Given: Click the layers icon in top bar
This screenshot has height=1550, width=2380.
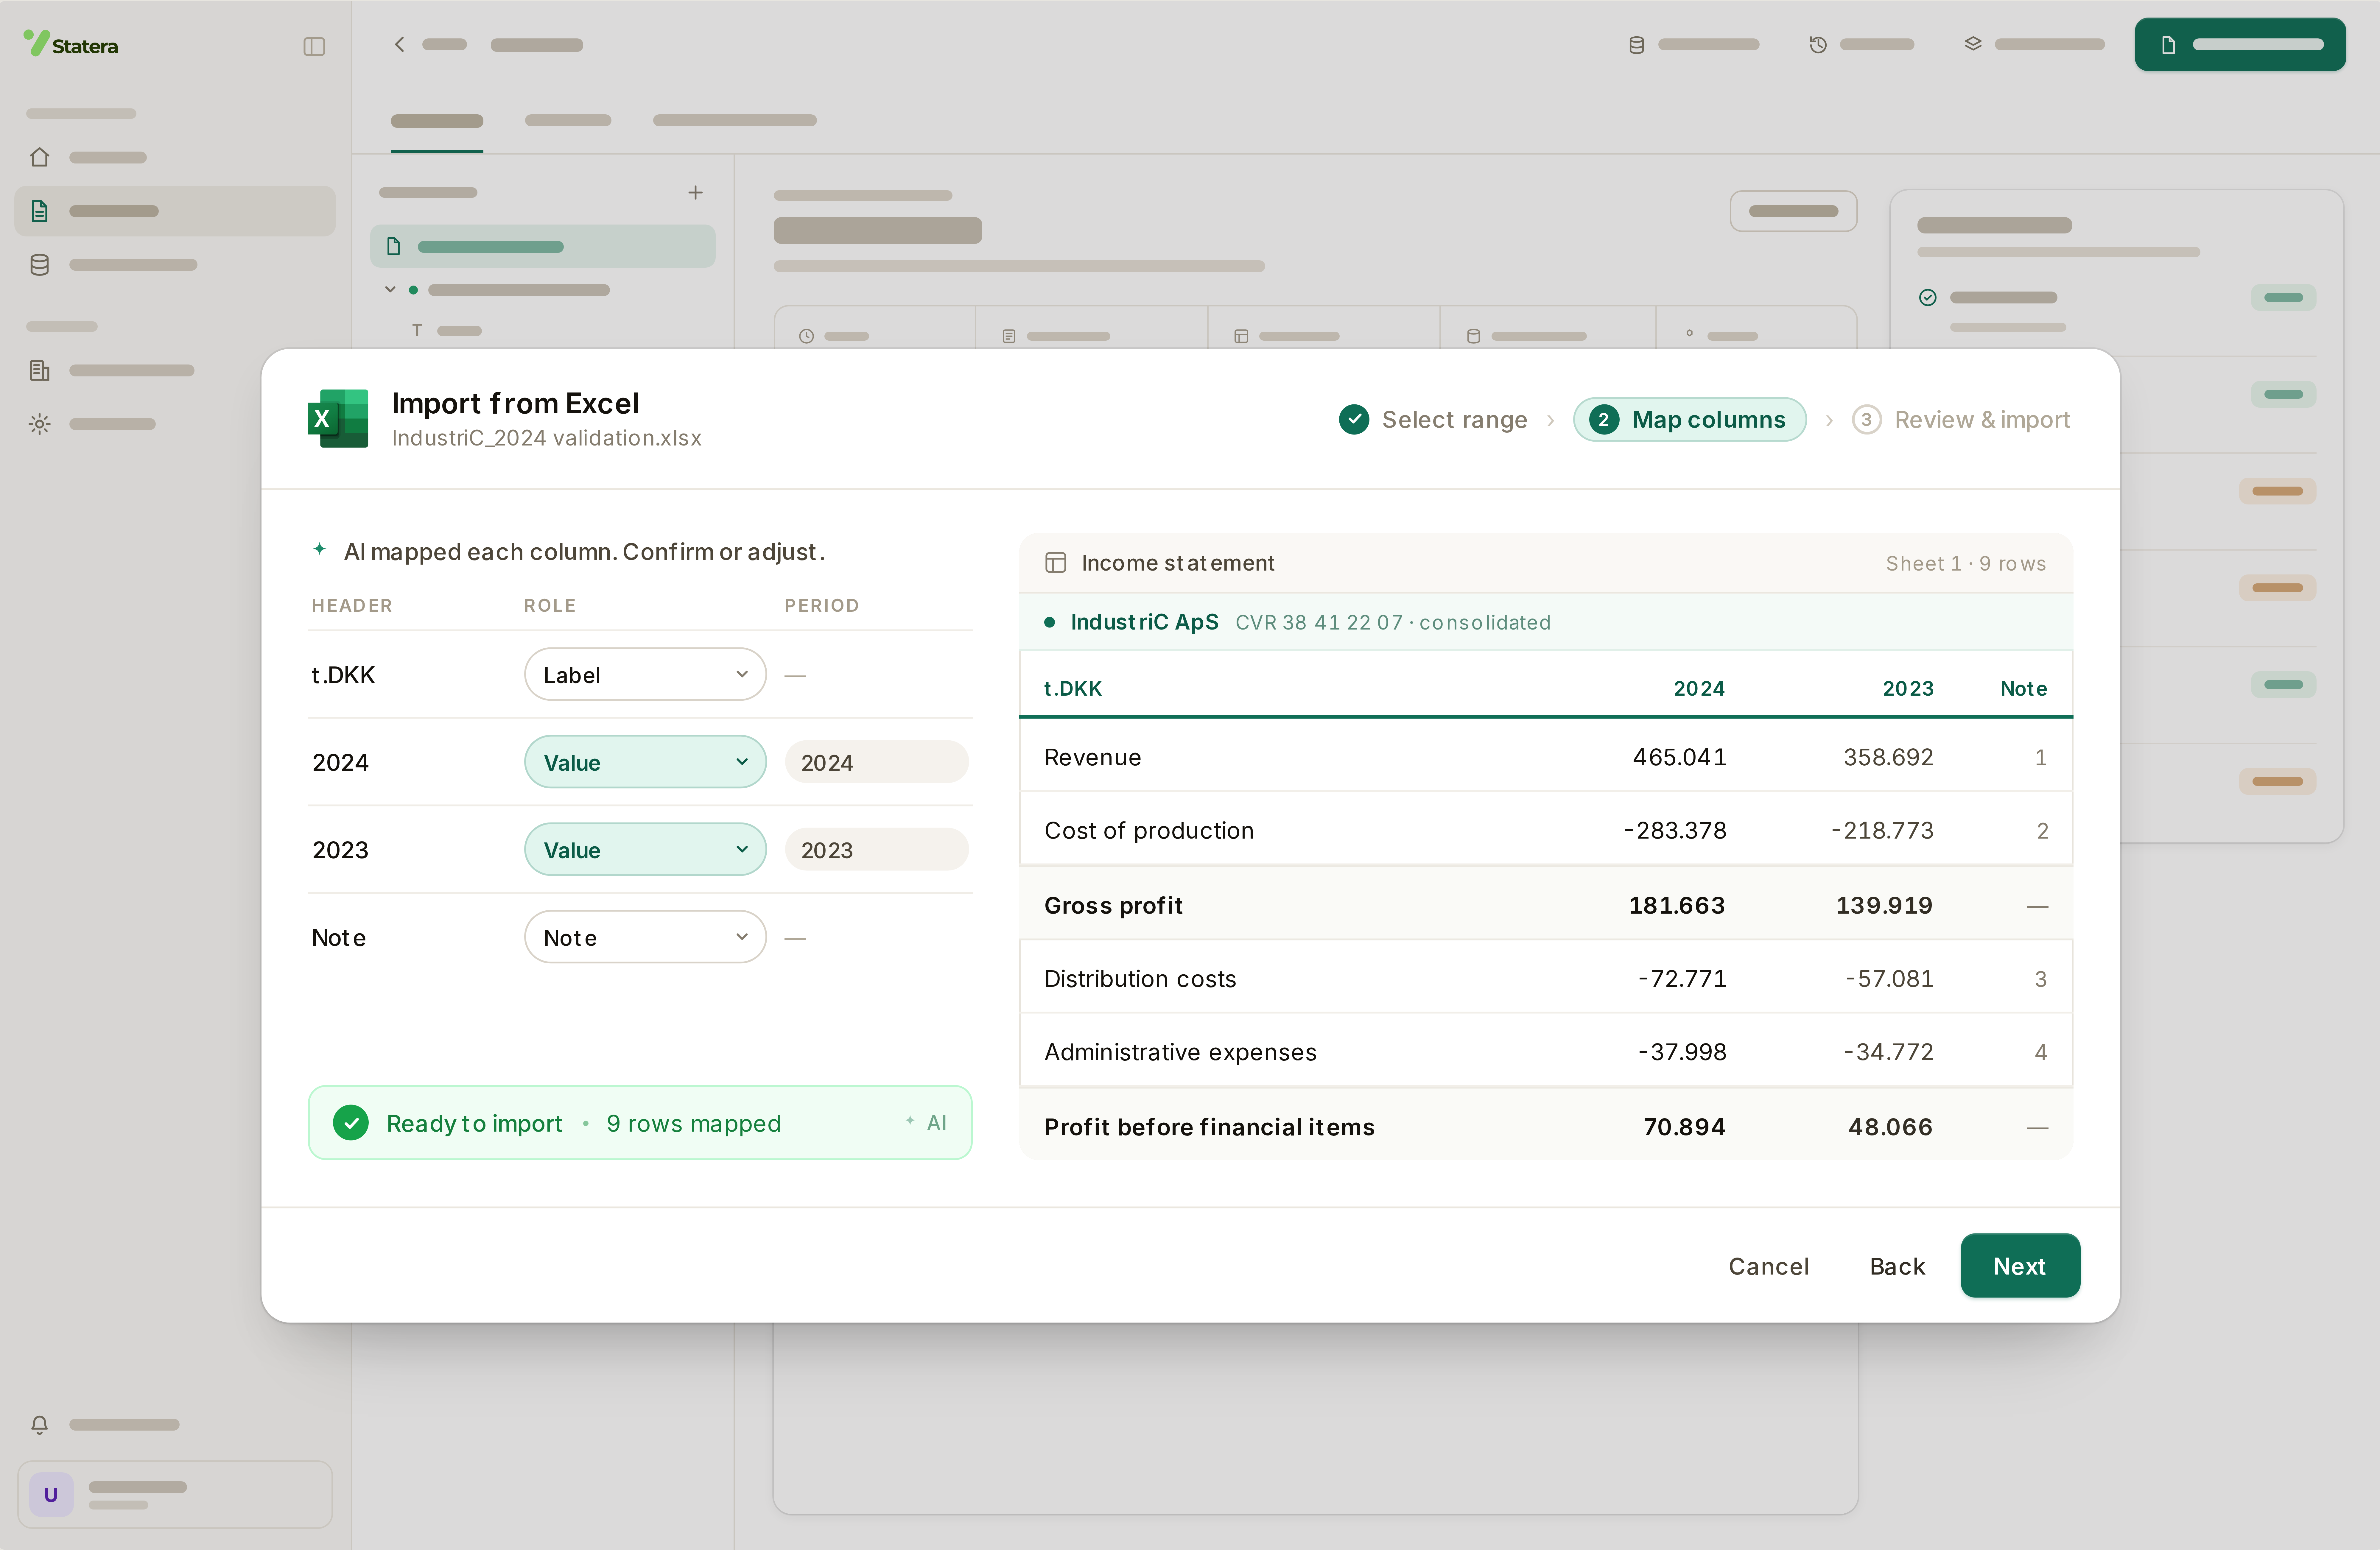Looking at the screenshot, I should click(1973, 44).
